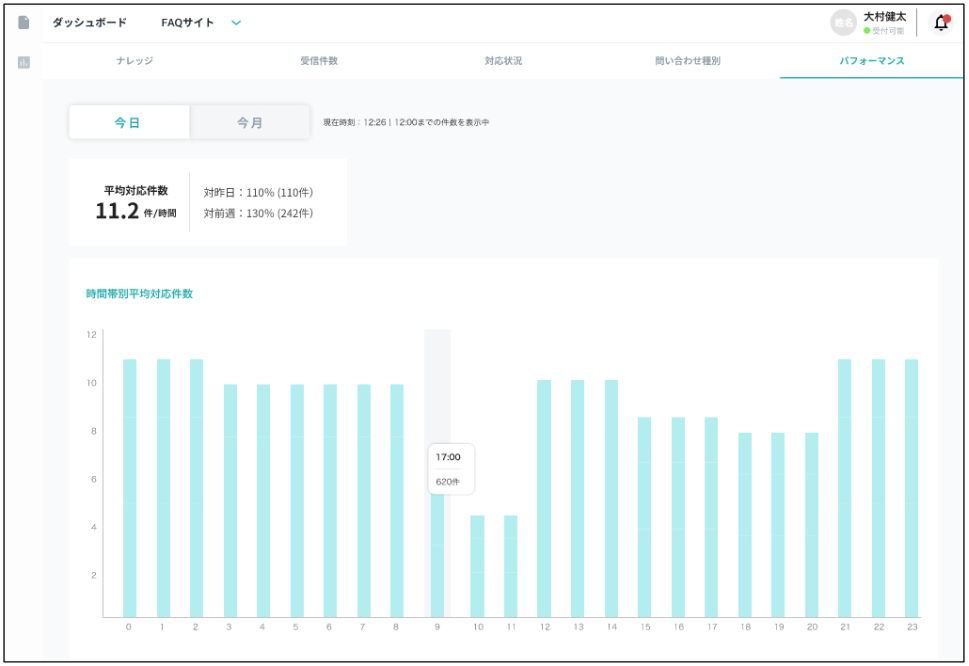Select the bar for hour 12
Screen dimensions: 969x666
point(544,498)
